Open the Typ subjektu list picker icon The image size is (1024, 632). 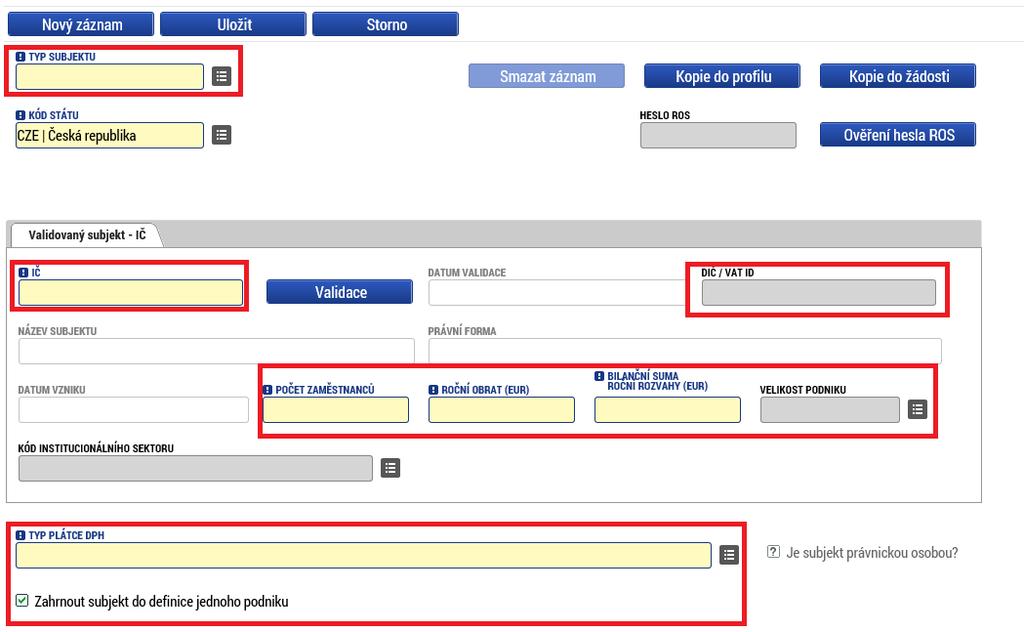click(x=221, y=76)
